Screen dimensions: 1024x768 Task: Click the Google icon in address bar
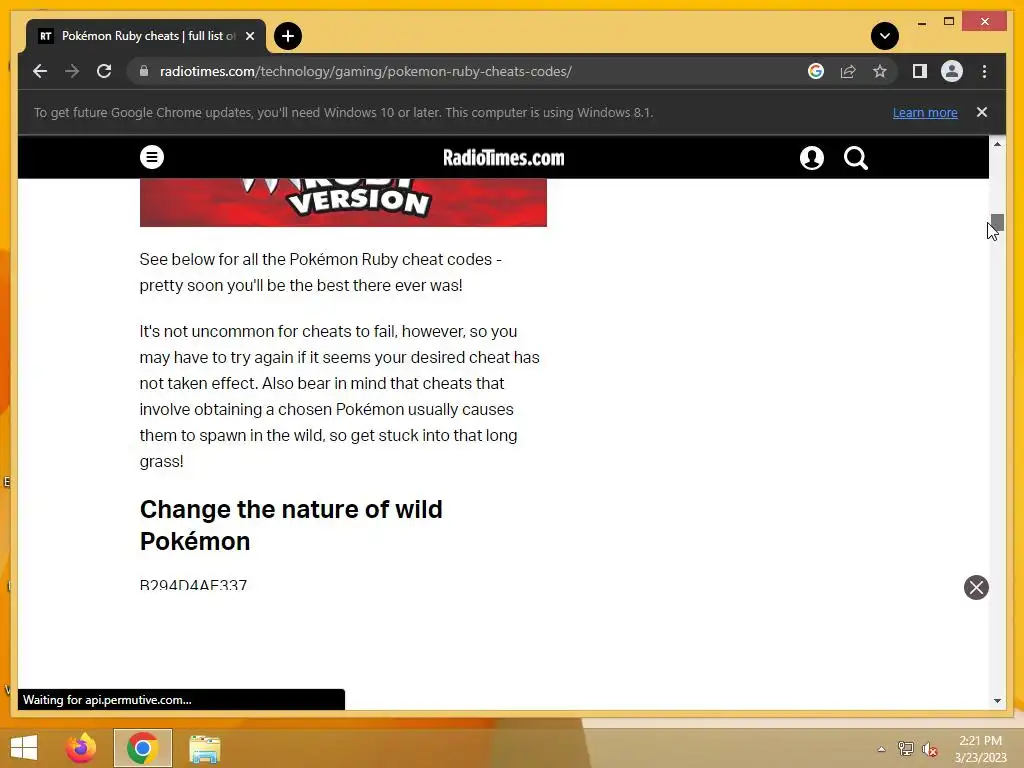(x=816, y=71)
